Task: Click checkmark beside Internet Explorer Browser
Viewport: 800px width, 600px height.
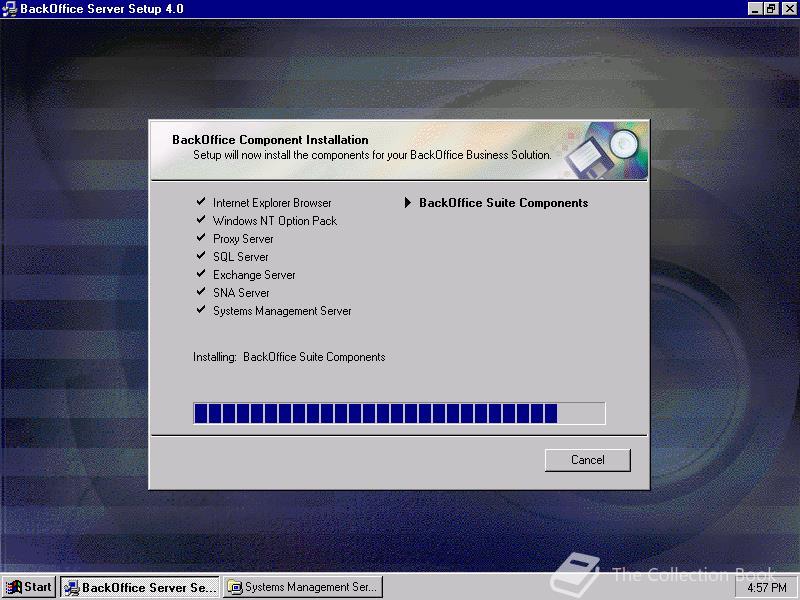Action: click(x=201, y=202)
